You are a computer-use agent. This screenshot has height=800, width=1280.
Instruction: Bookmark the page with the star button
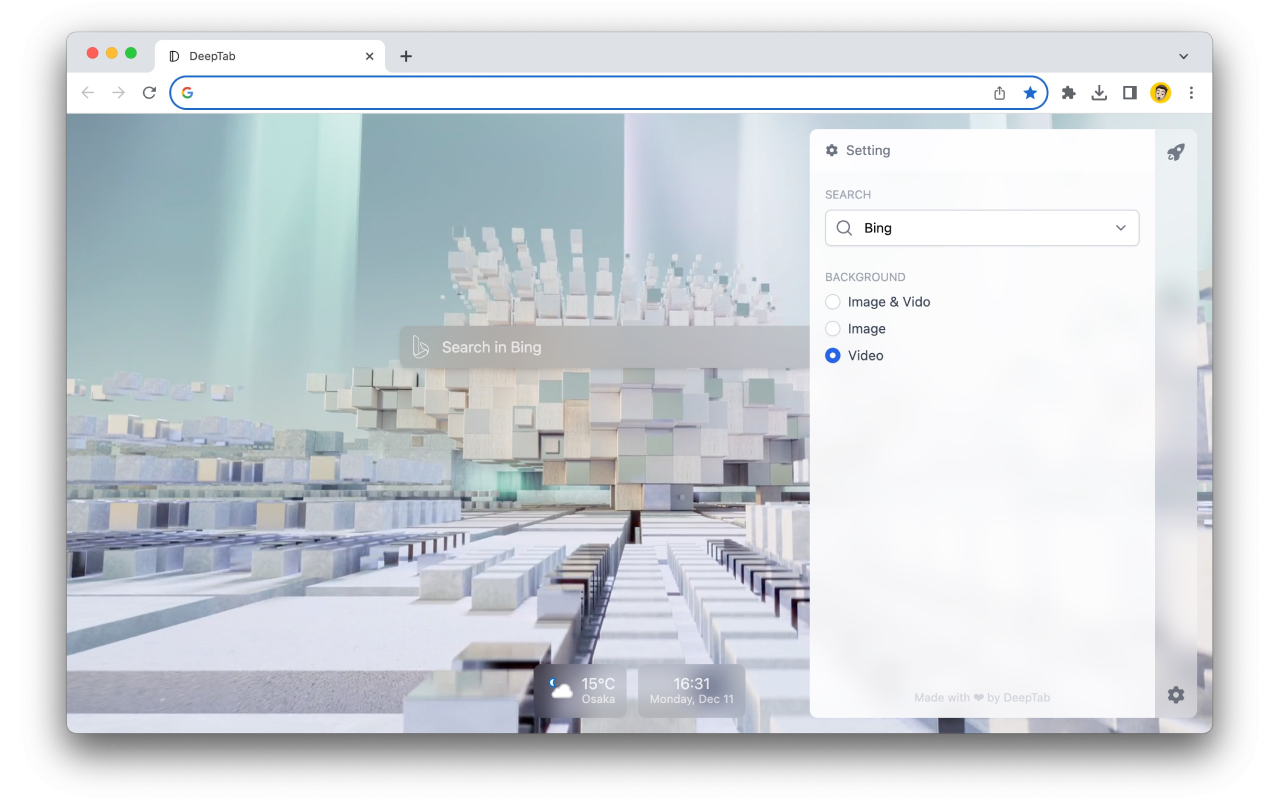[x=1030, y=92]
